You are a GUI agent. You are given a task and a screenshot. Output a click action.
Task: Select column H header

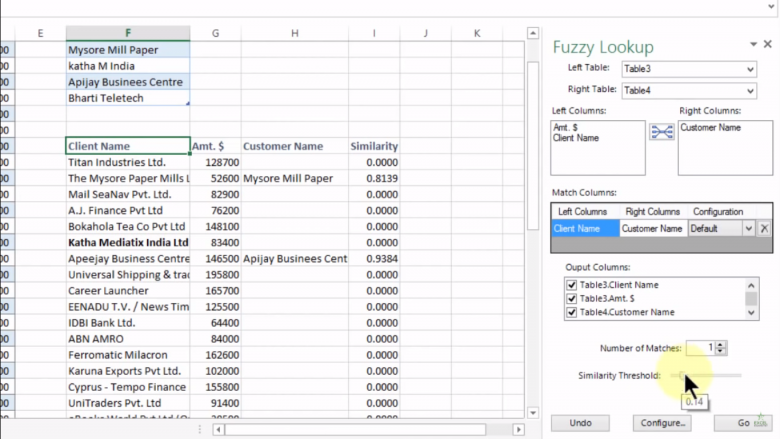pos(295,33)
